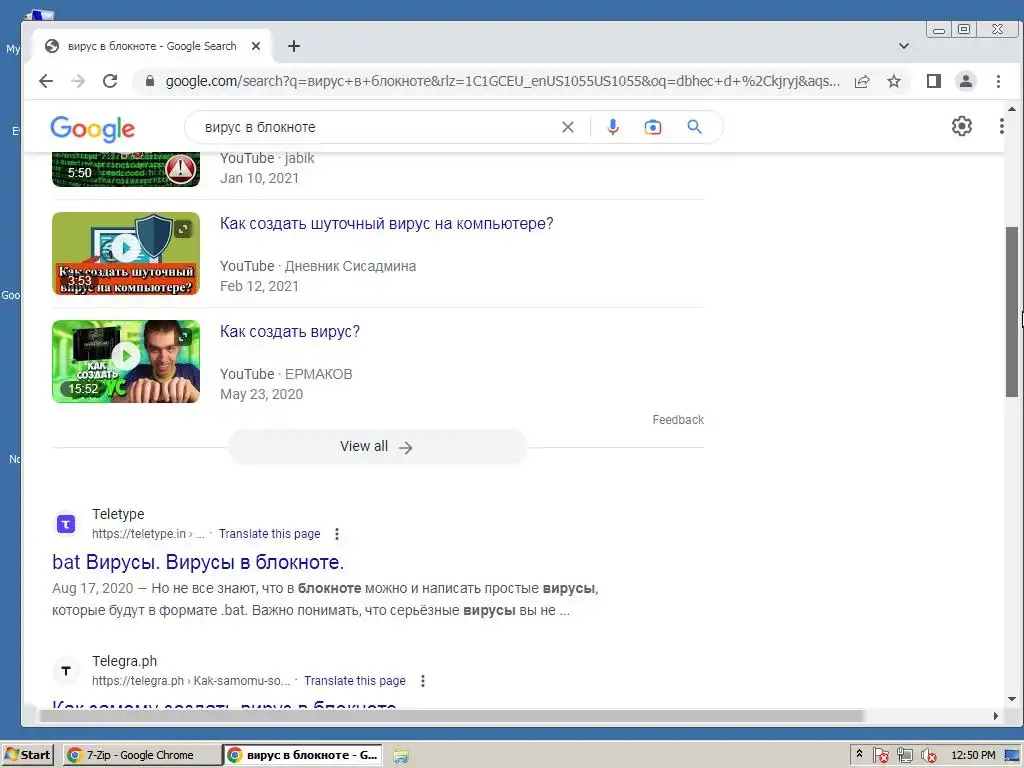Go back to the previous page
The height and width of the screenshot is (768, 1024).
click(46, 81)
